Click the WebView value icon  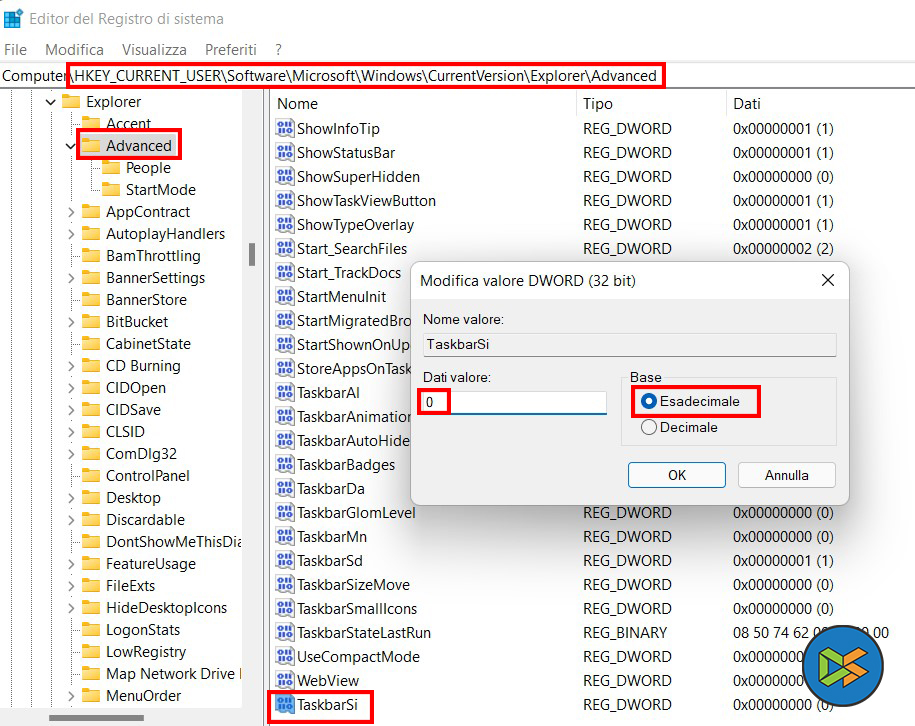click(285, 680)
